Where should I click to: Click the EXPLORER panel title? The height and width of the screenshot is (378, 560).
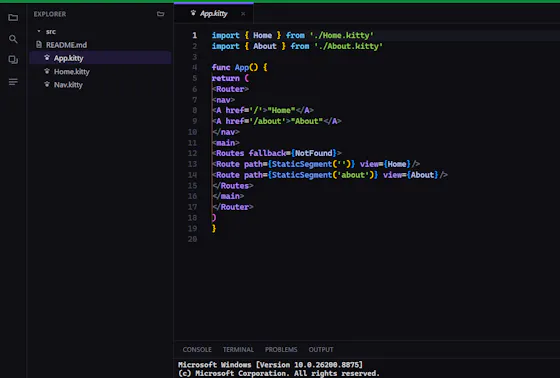pyautogui.click(x=50, y=14)
